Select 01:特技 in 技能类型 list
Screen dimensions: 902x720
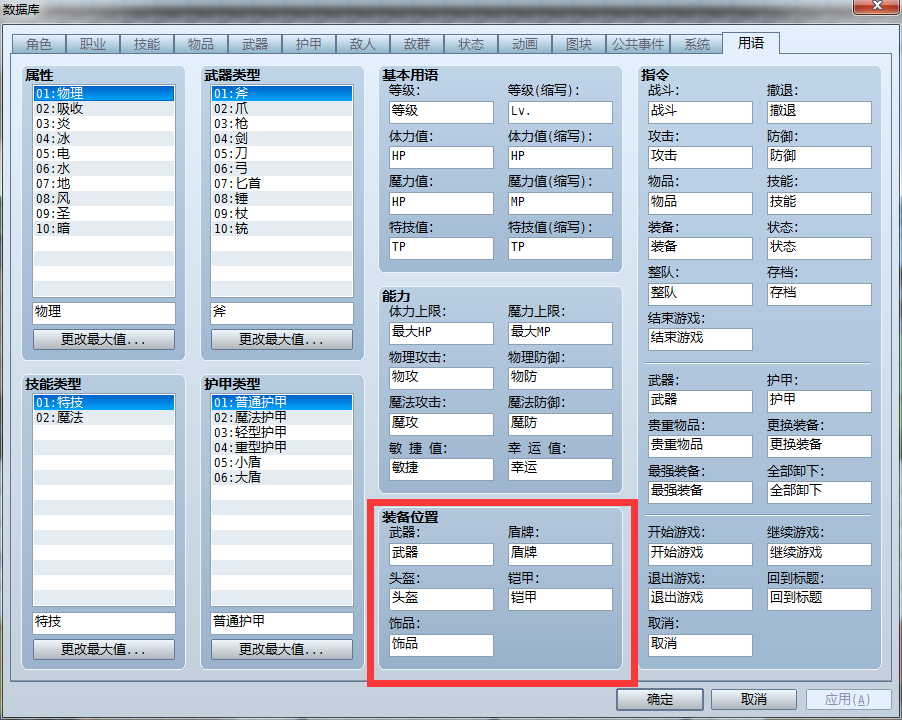pos(104,402)
